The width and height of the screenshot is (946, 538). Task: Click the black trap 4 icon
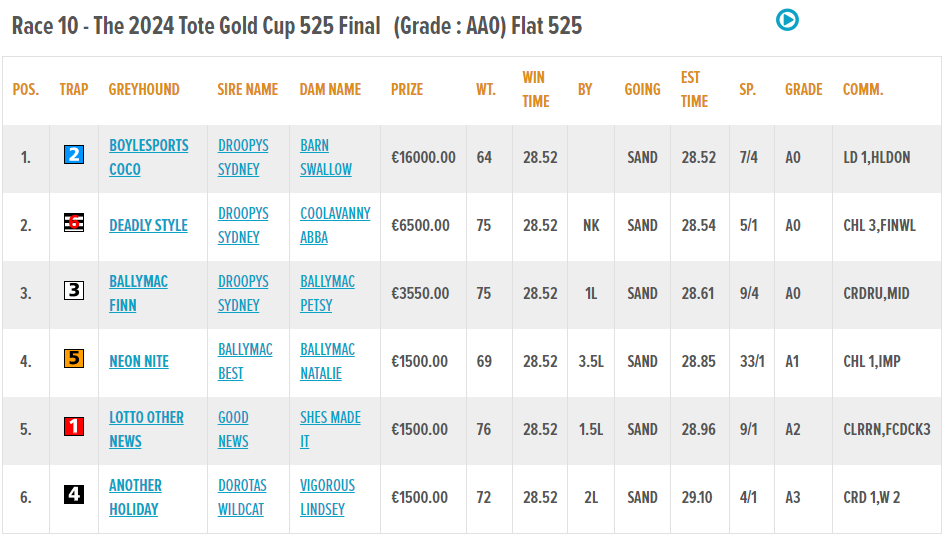click(74, 494)
